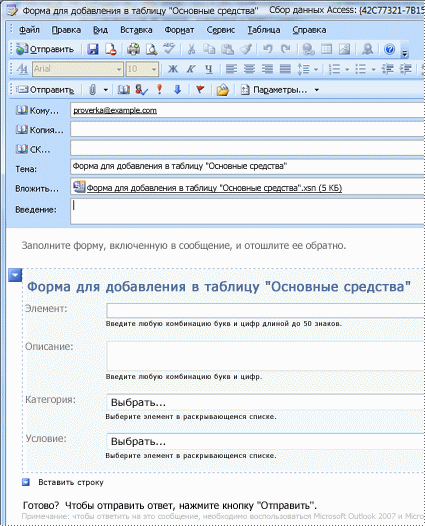This screenshot has height=526, width=425.
Task: Click the Insert Picture icon
Action: [x=344, y=49]
